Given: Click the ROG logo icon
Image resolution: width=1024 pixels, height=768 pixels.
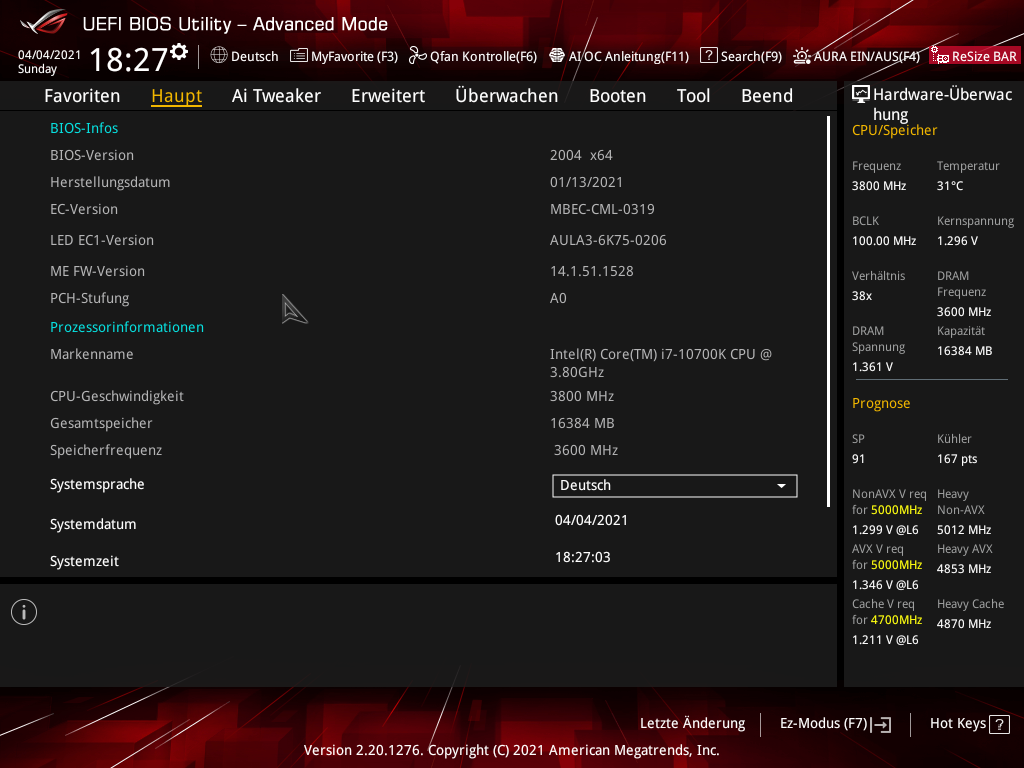Looking at the screenshot, I should 44,22.
